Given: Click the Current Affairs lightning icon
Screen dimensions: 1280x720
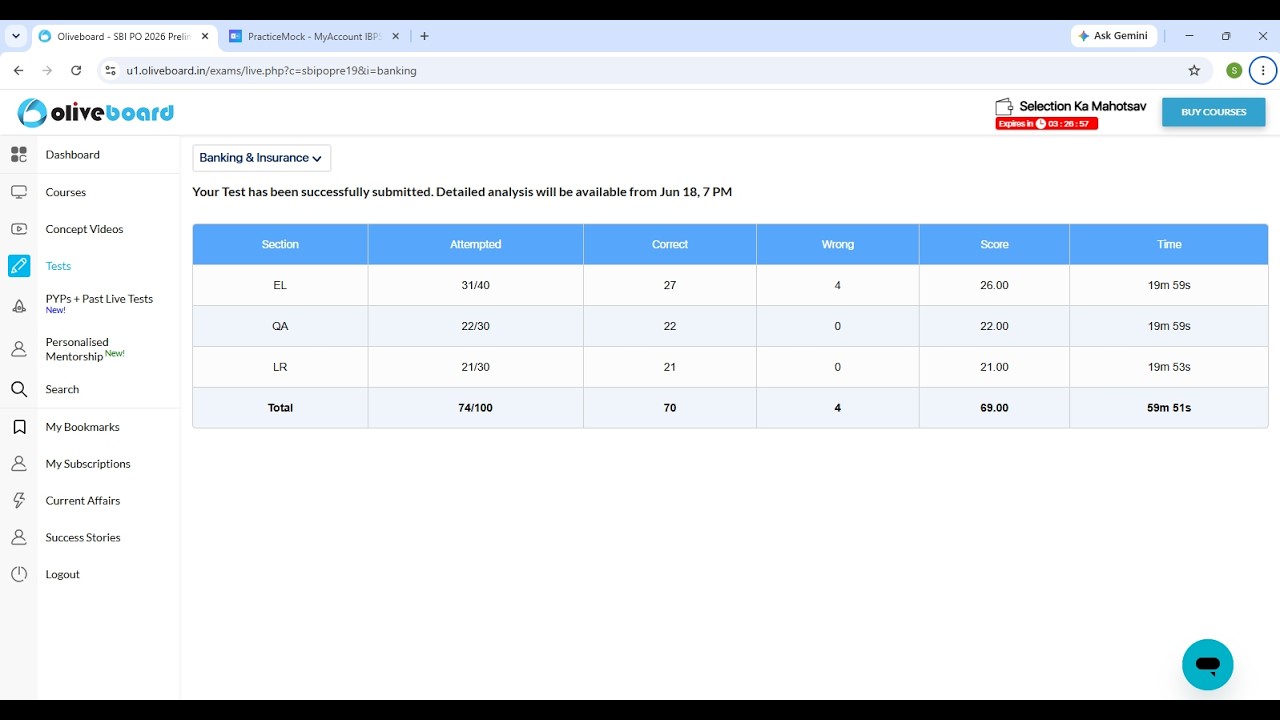Looking at the screenshot, I should click(19, 501).
